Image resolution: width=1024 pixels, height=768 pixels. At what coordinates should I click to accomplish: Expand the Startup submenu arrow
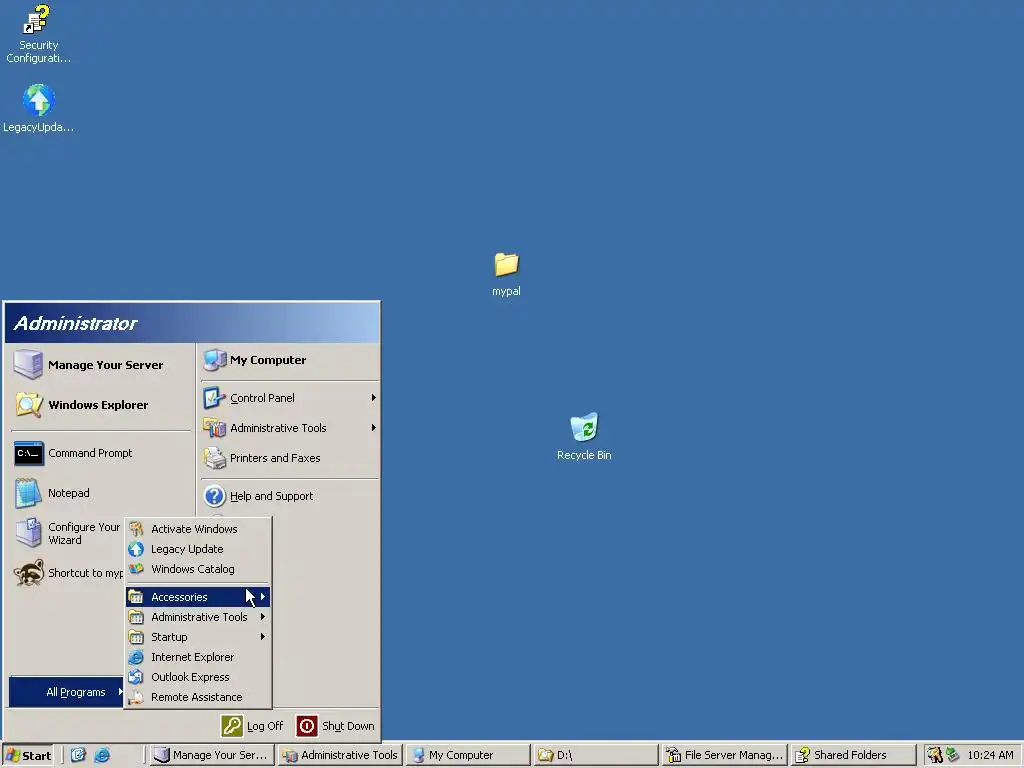click(x=263, y=637)
